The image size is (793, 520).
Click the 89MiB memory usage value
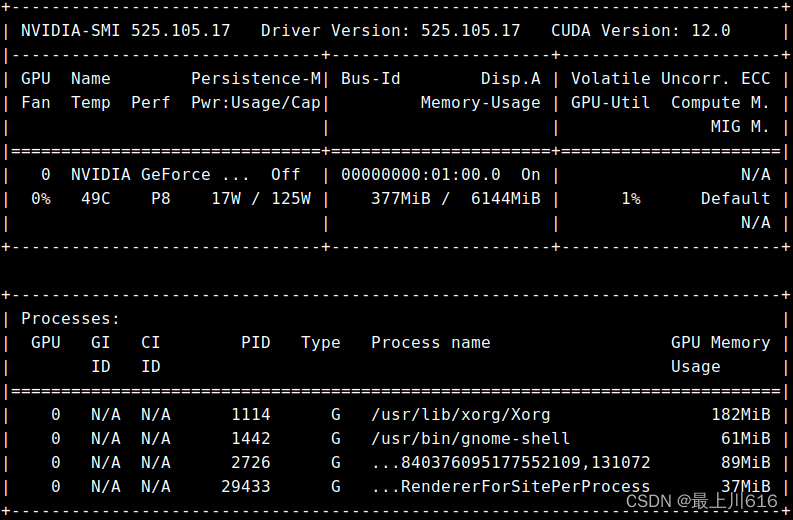click(x=745, y=463)
